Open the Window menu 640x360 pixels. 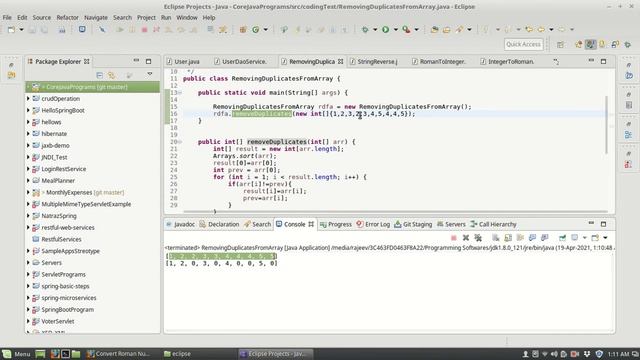tap(187, 18)
